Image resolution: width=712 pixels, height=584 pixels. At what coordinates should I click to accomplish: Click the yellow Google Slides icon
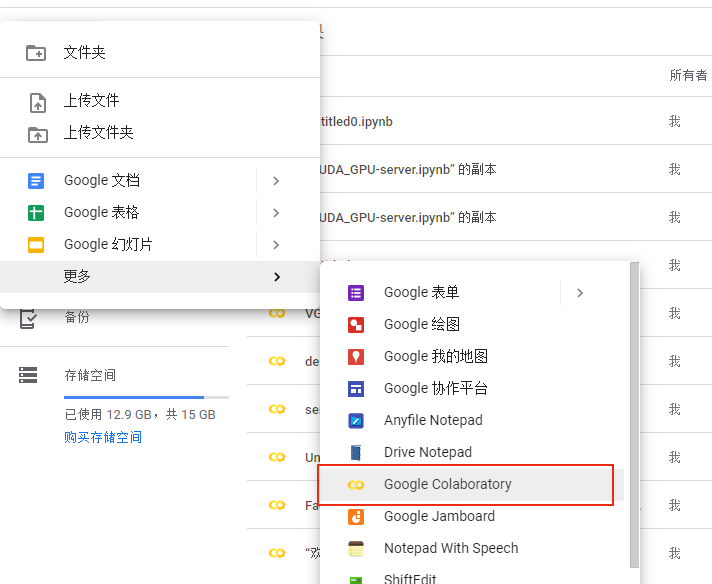(x=36, y=245)
